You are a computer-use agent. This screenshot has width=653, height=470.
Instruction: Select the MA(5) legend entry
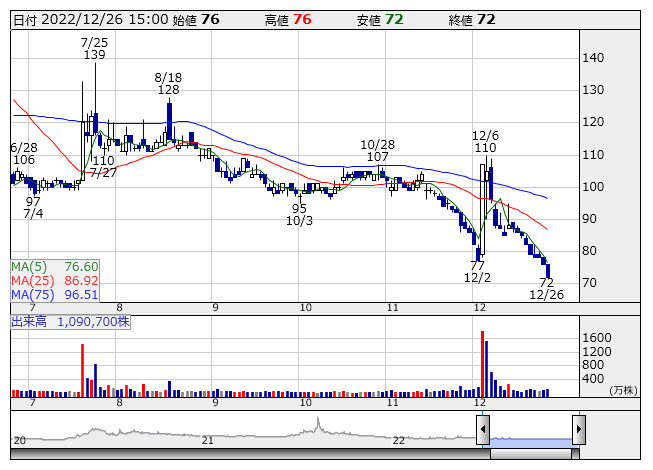point(55,267)
